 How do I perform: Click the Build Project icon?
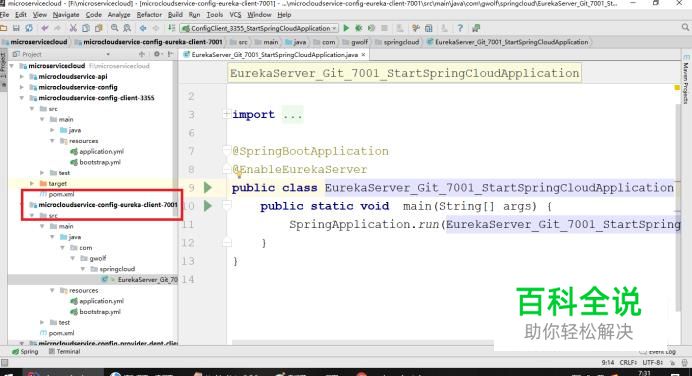[x=172, y=28]
